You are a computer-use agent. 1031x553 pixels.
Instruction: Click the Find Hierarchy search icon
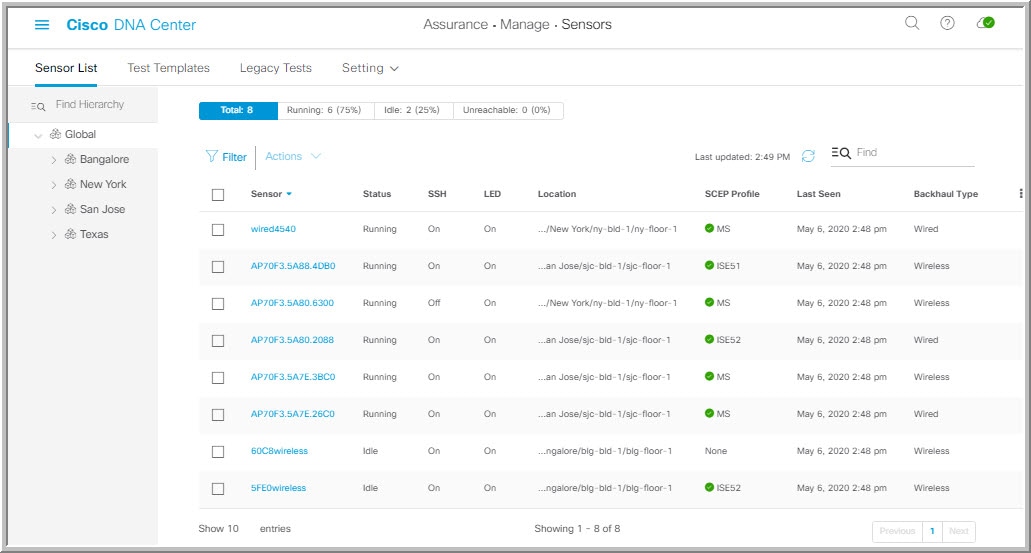(38, 105)
